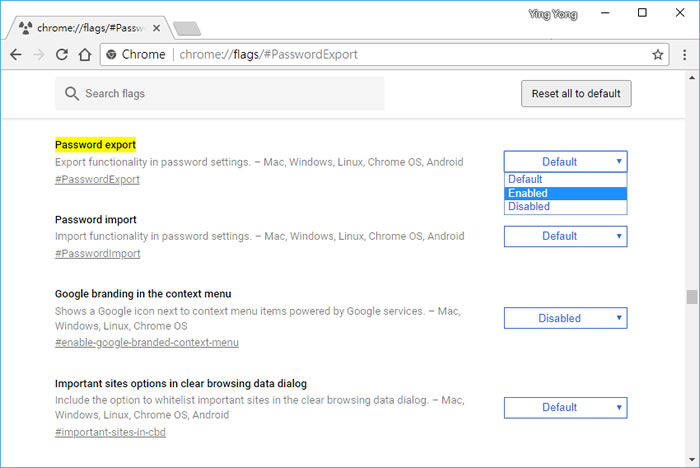Image resolution: width=700 pixels, height=468 pixels.
Task: Open the Password import dropdown
Action: pyautogui.click(x=566, y=236)
